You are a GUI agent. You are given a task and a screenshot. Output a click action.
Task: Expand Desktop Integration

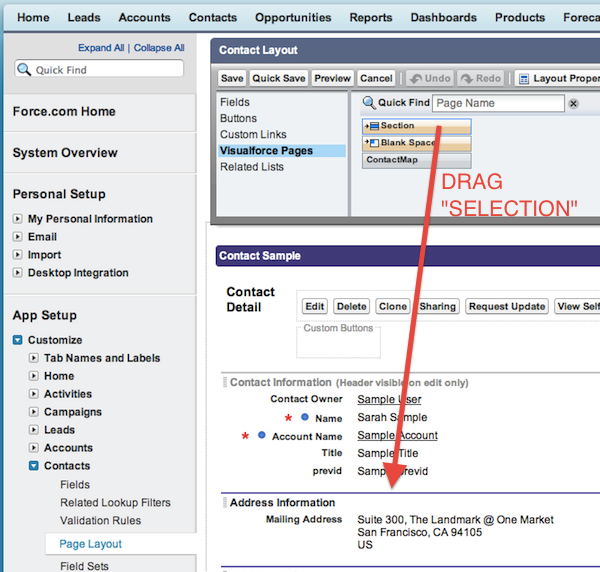17,272
